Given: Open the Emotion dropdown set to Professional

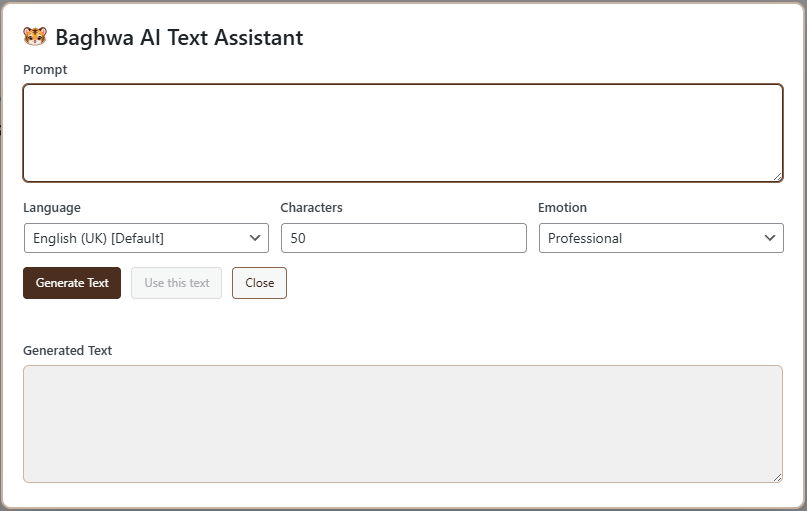Looking at the screenshot, I should pos(661,238).
